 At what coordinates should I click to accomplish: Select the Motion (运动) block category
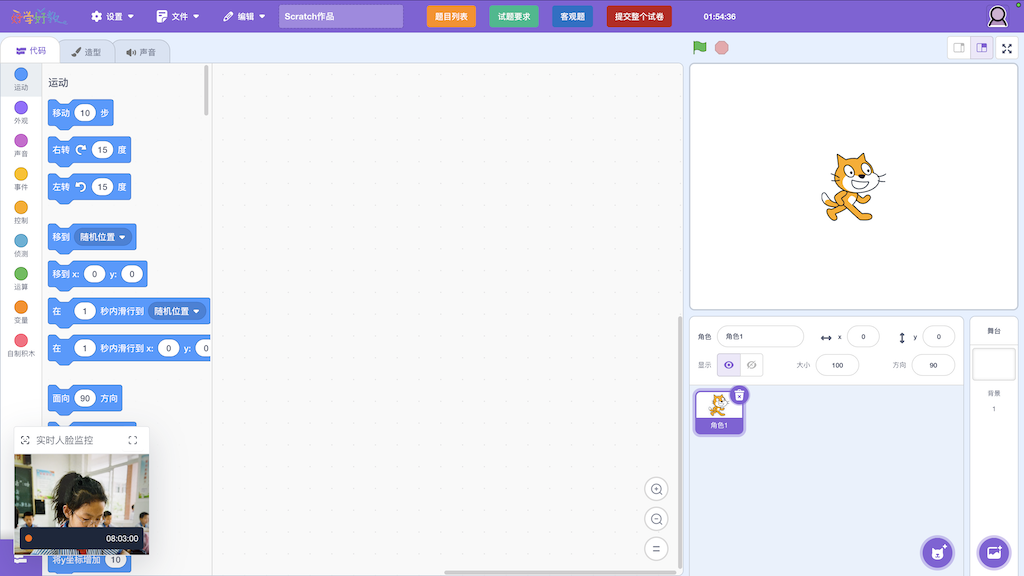[x=21, y=79]
